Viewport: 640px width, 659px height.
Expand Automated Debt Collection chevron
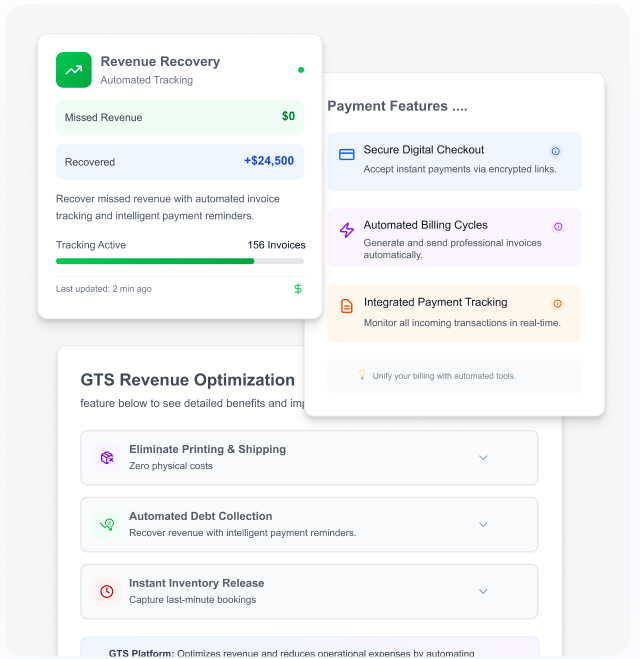(483, 525)
